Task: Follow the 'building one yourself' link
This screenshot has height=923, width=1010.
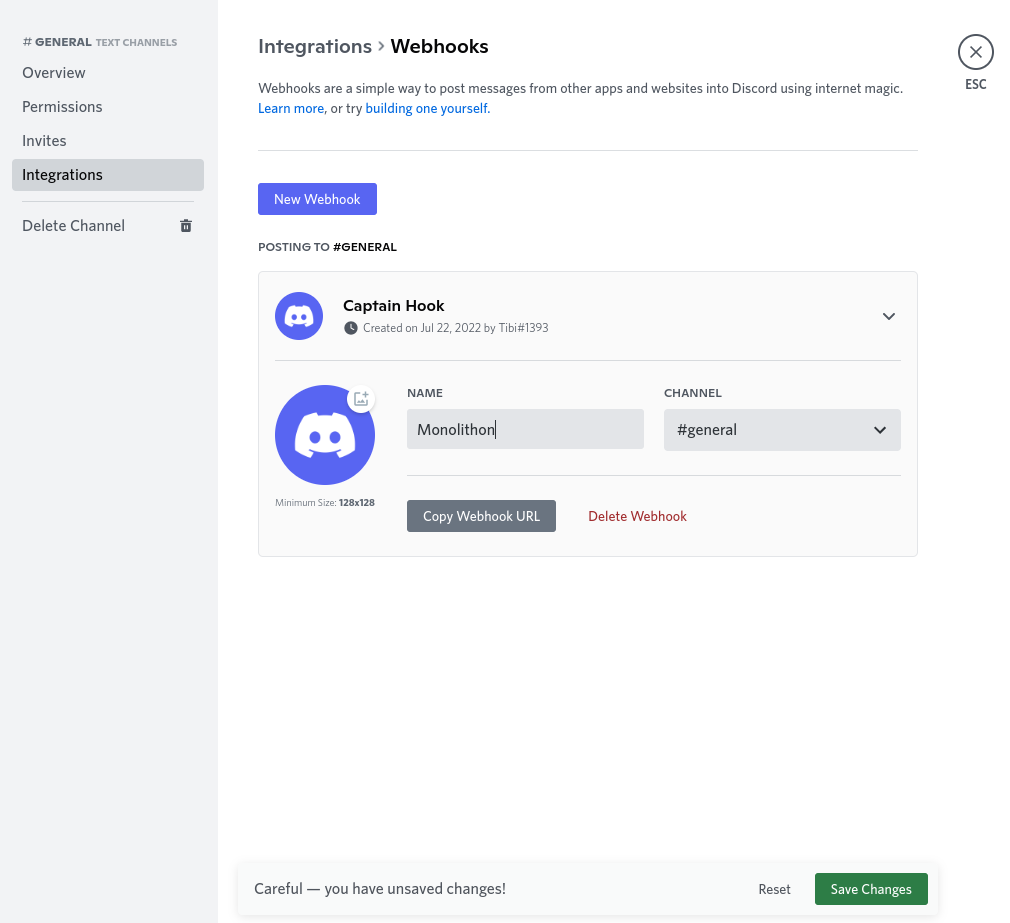Action: [427, 108]
